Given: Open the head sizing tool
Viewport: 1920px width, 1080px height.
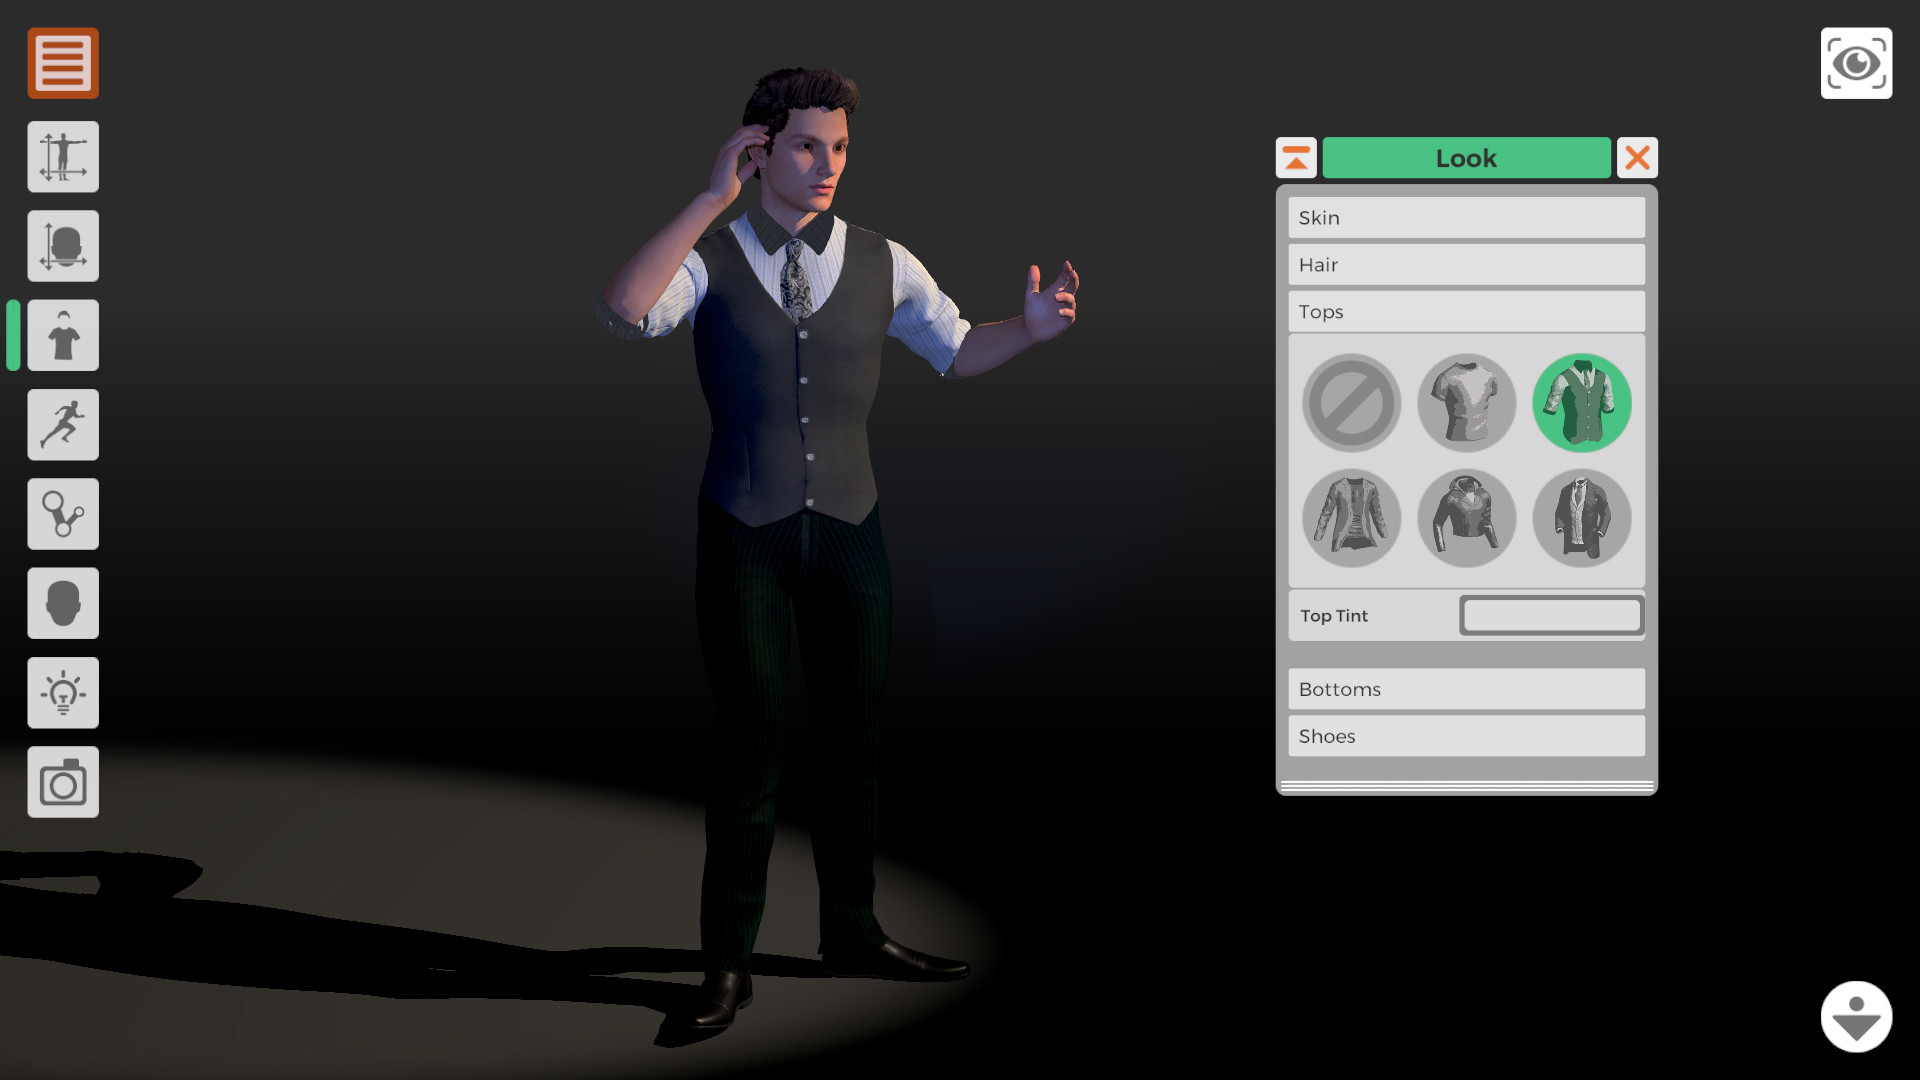Looking at the screenshot, I should (62, 245).
